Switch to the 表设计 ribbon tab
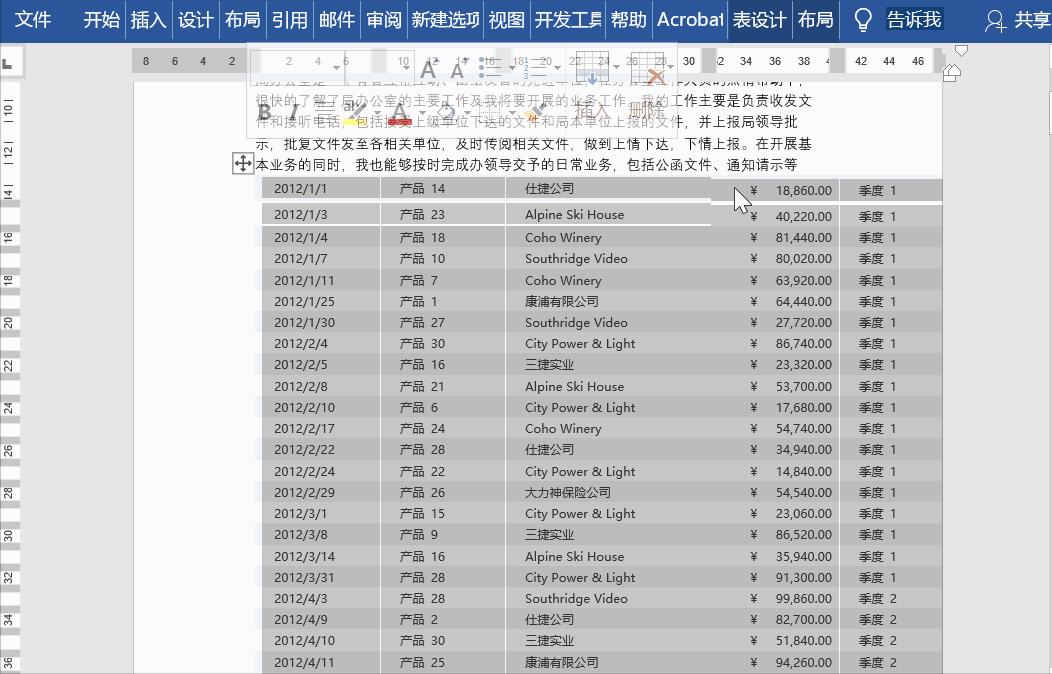 (759, 19)
